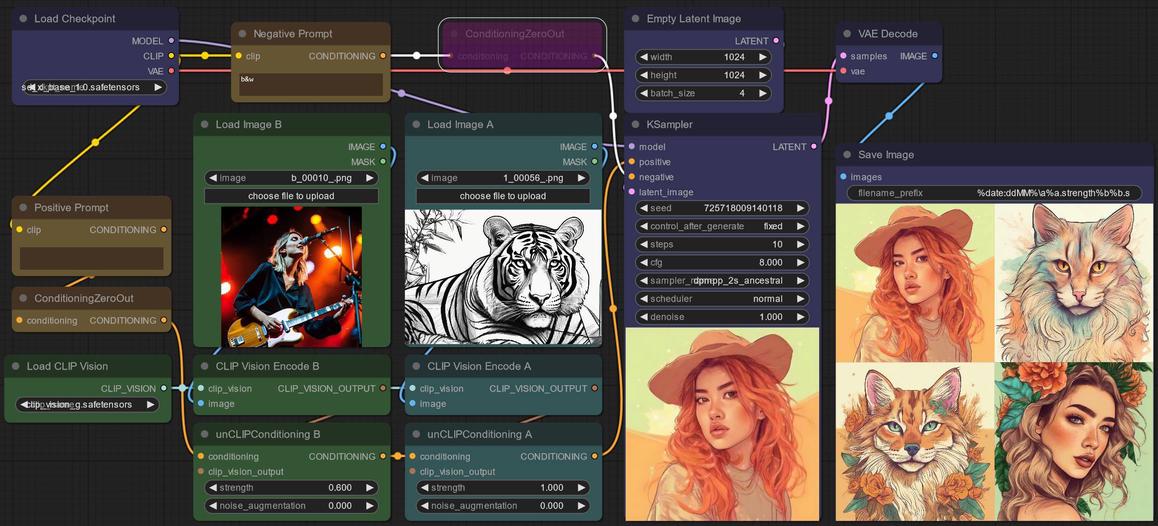Decrease the steps value with its left arrow

pos(643,245)
